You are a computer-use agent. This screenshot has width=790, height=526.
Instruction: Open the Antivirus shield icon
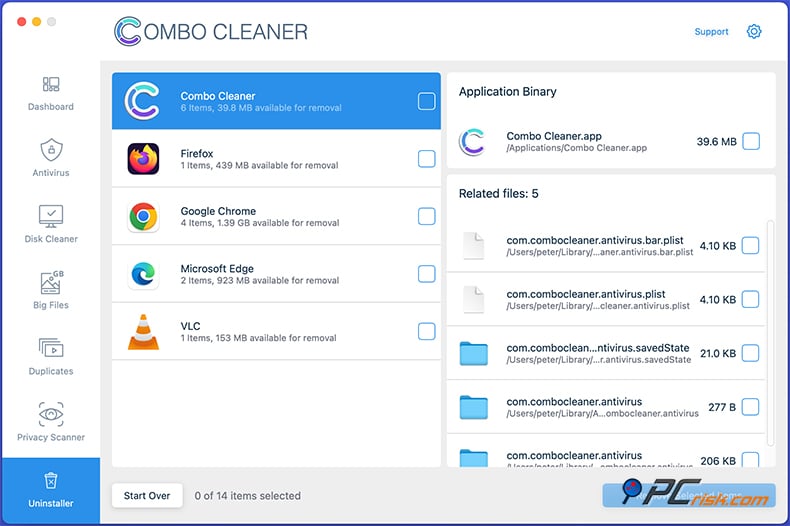coord(51,150)
